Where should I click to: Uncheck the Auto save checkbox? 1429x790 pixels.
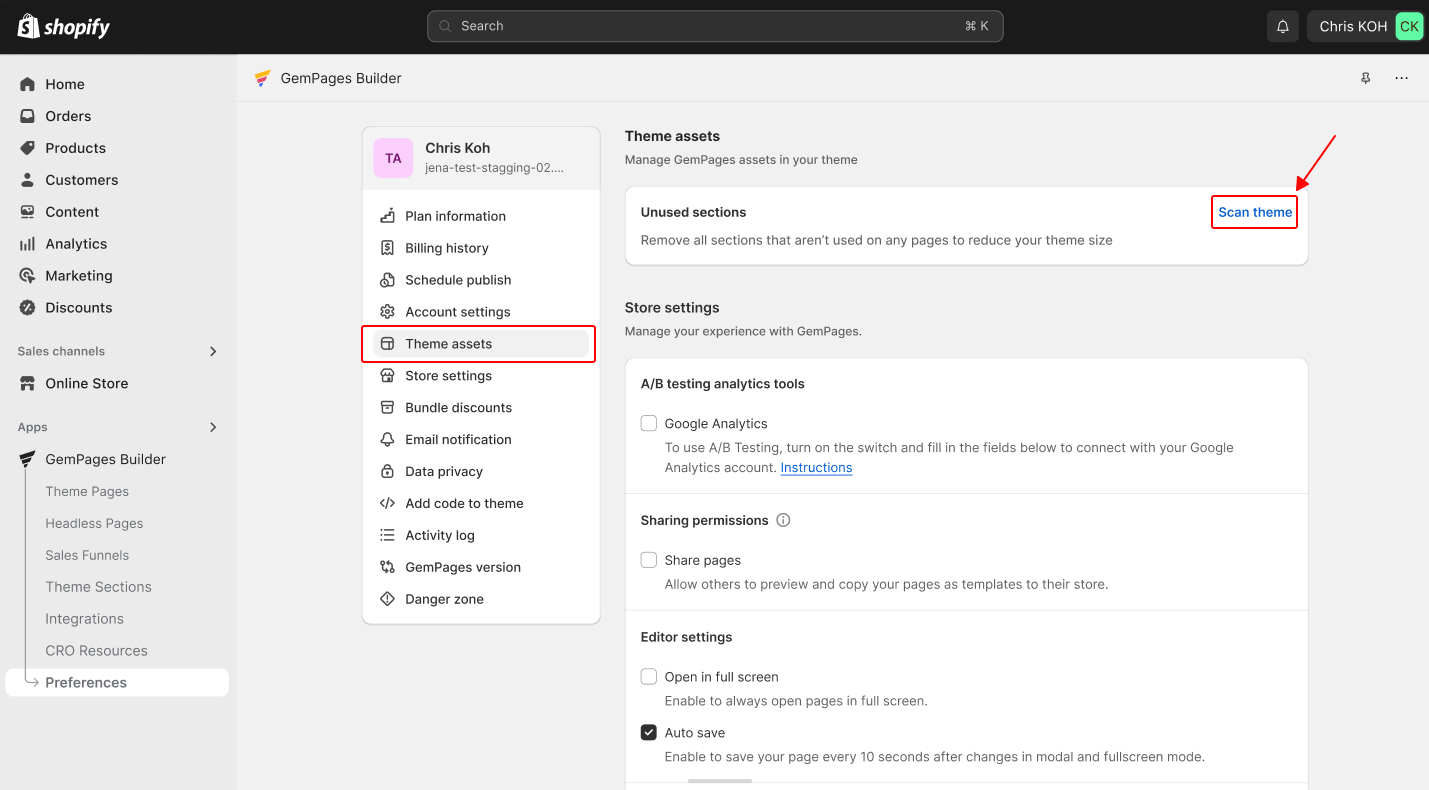click(649, 733)
